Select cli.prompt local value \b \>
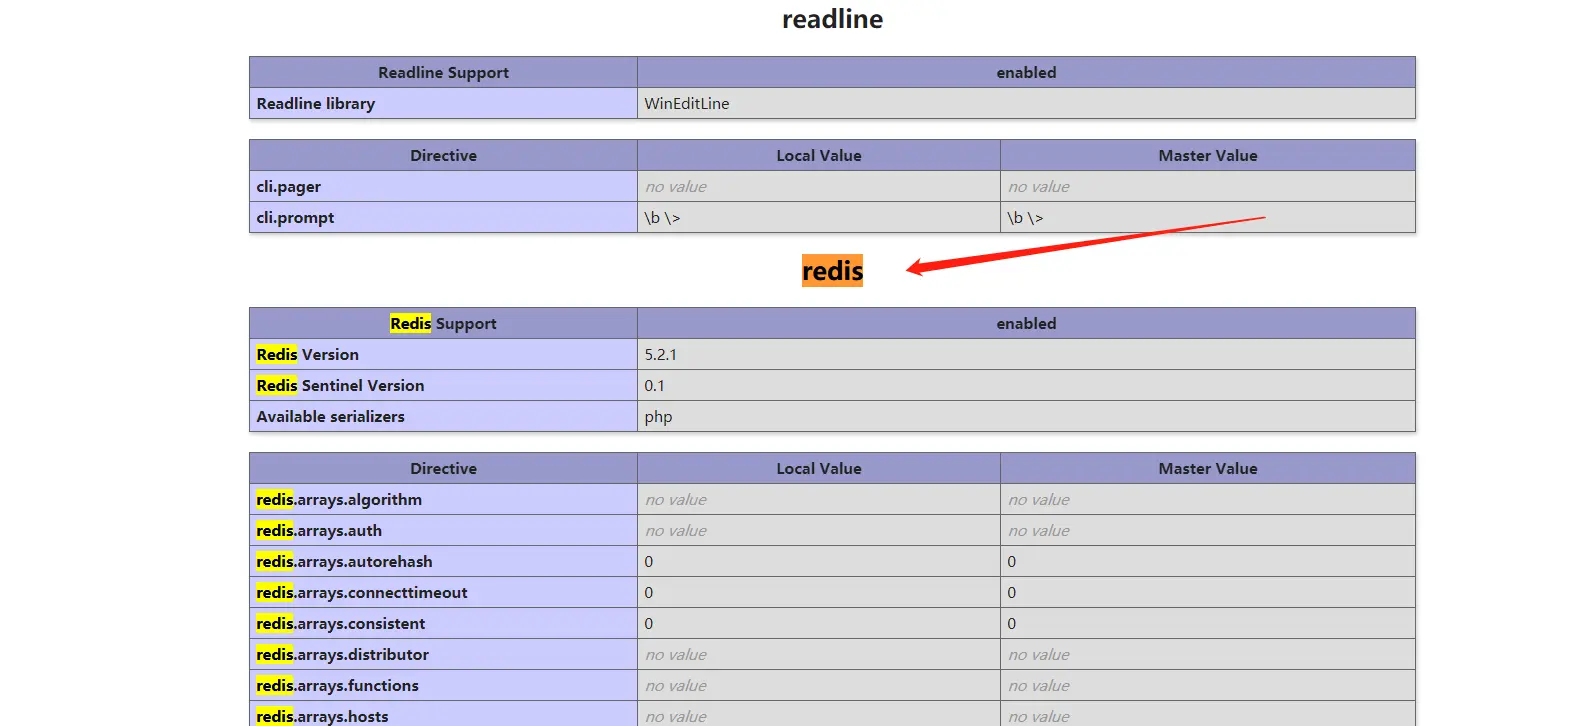 (x=662, y=217)
